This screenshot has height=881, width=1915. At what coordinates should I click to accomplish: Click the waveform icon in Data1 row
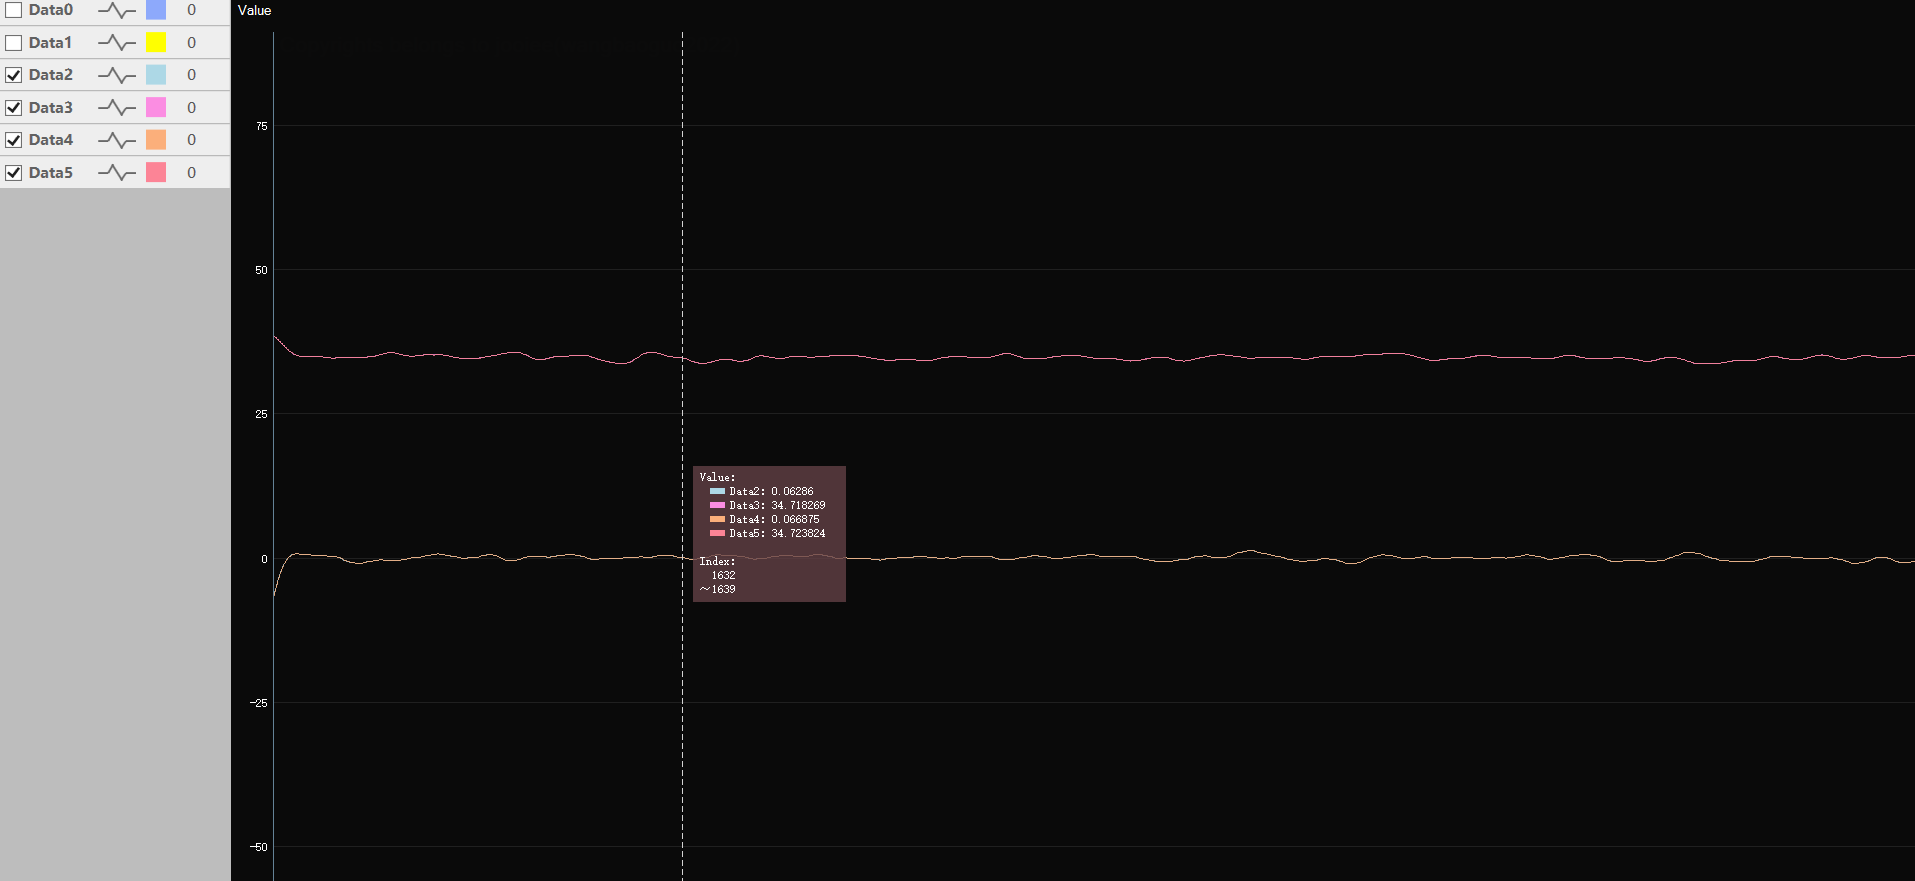[117, 43]
